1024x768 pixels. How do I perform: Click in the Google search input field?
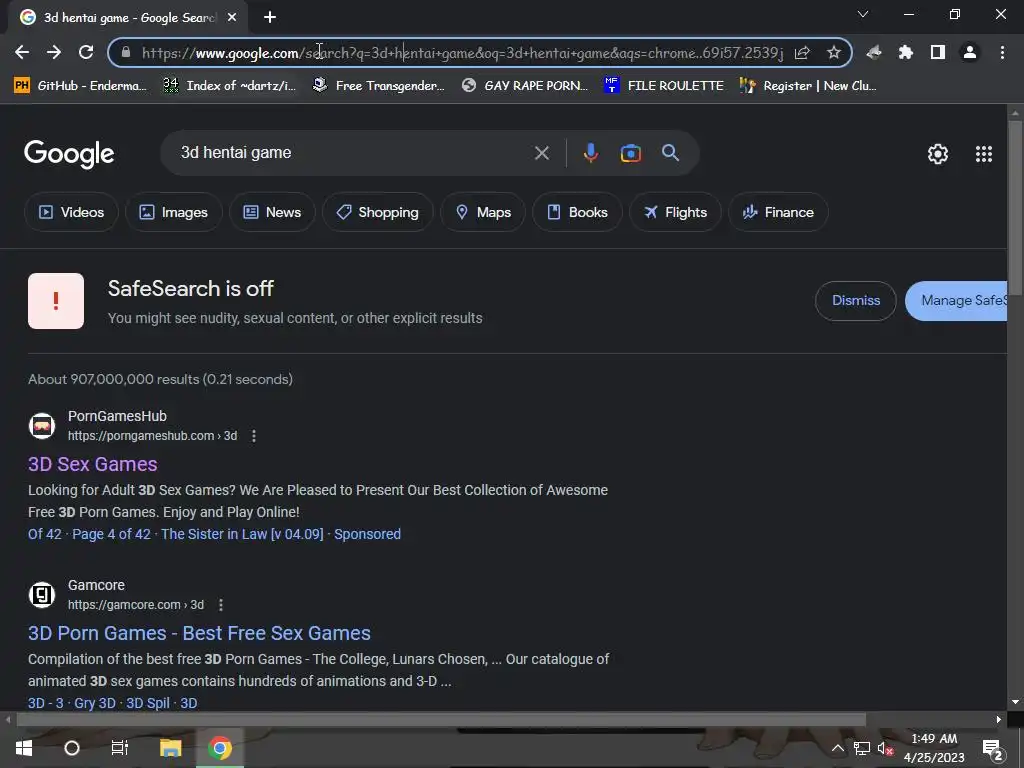[x=353, y=153]
